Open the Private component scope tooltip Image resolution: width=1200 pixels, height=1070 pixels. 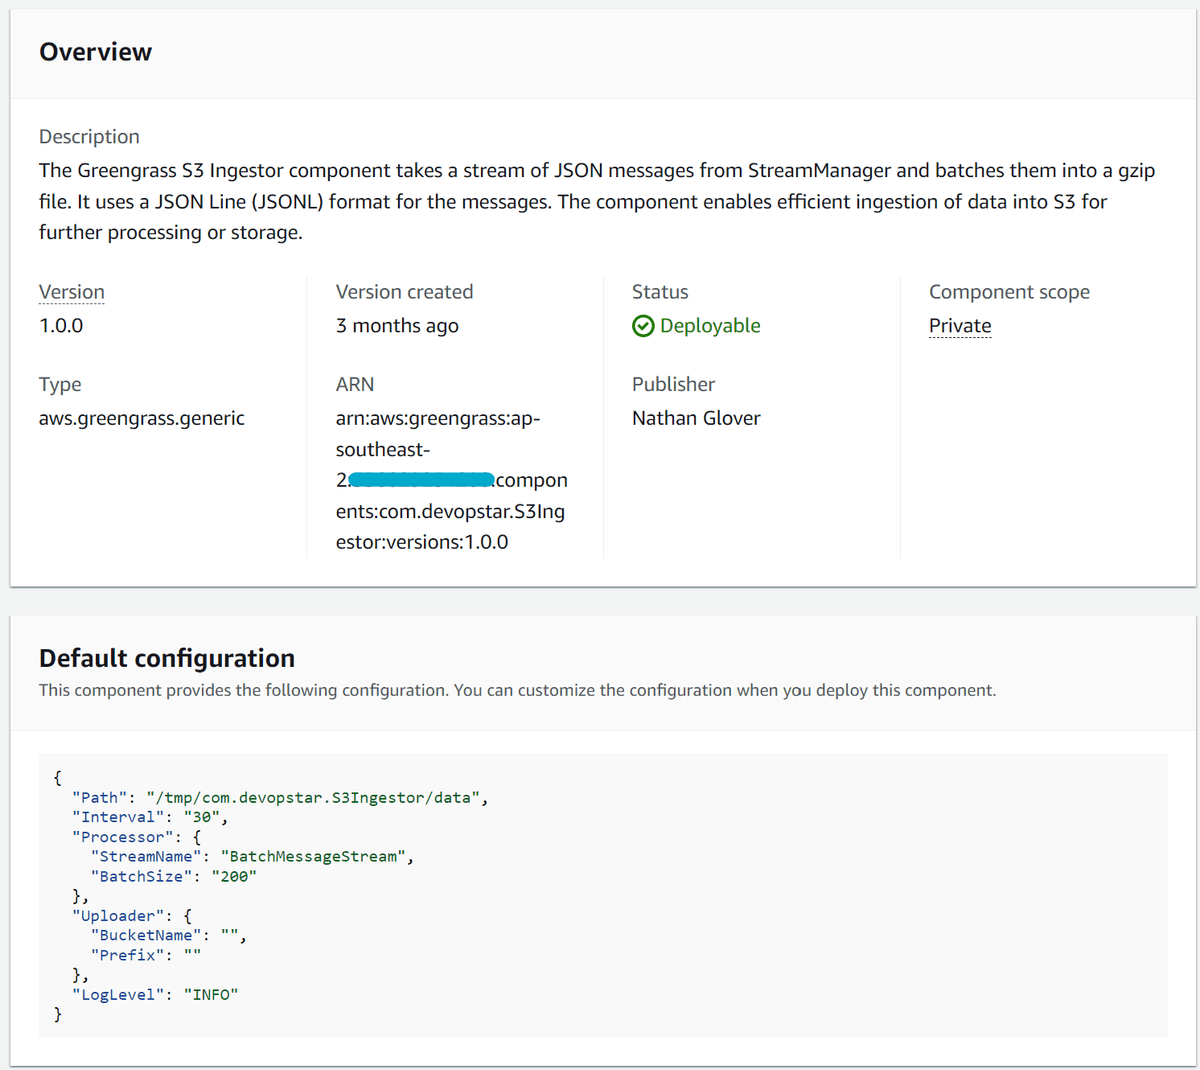[x=959, y=325]
